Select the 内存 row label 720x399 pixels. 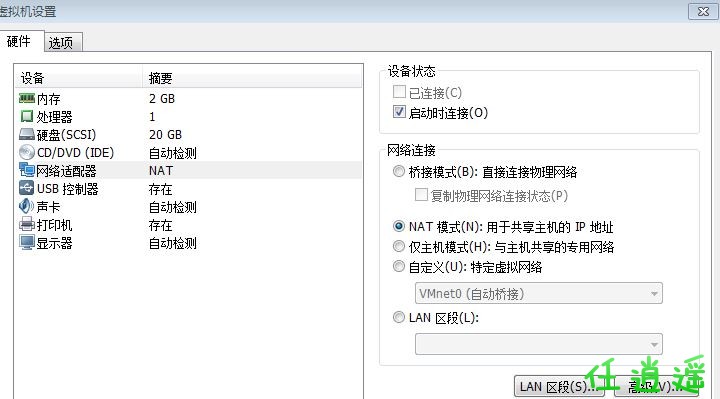[x=49, y=99]
